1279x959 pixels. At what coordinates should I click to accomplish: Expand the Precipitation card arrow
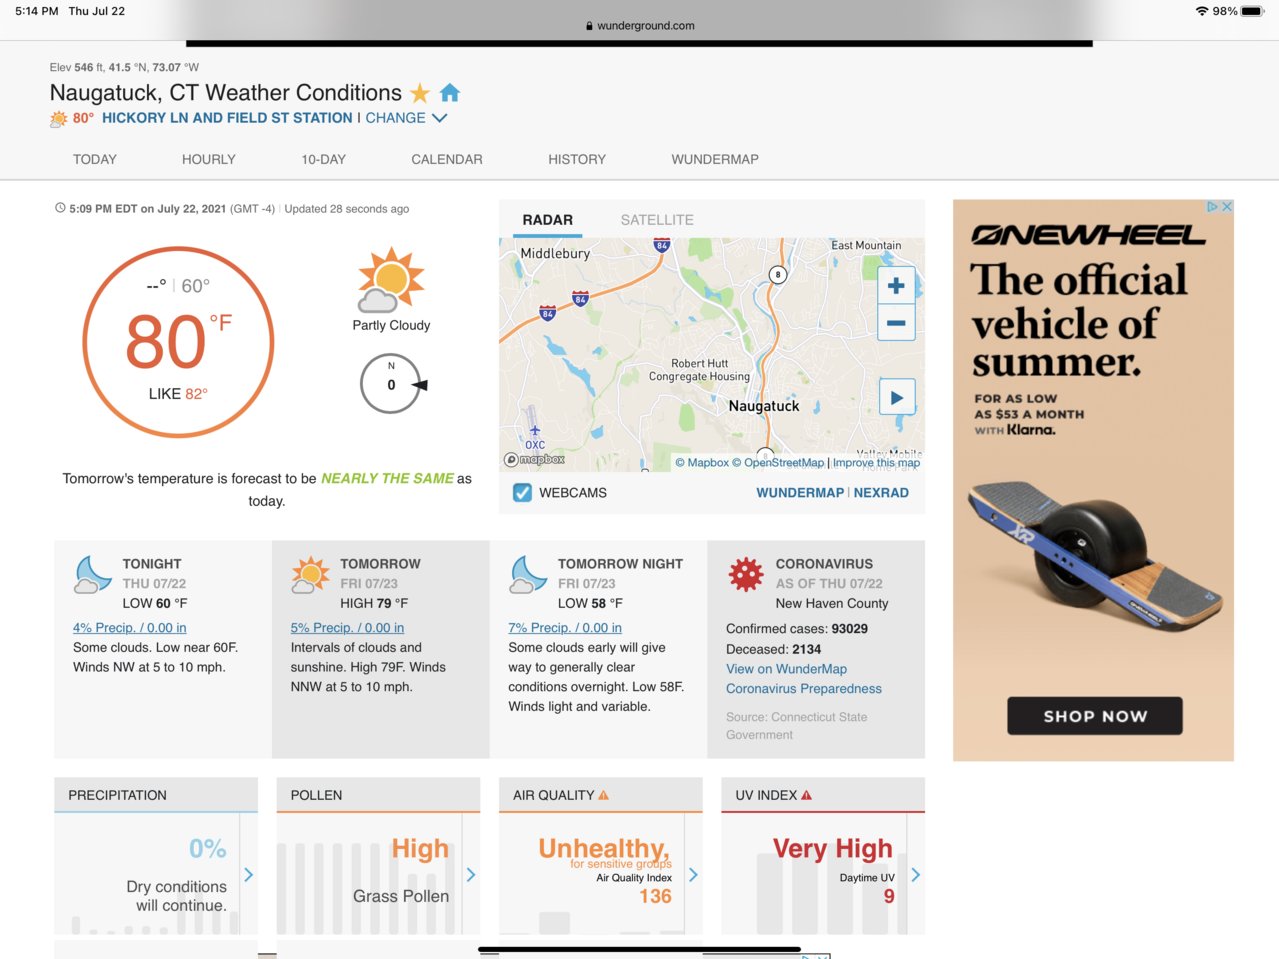pos(248,875)
